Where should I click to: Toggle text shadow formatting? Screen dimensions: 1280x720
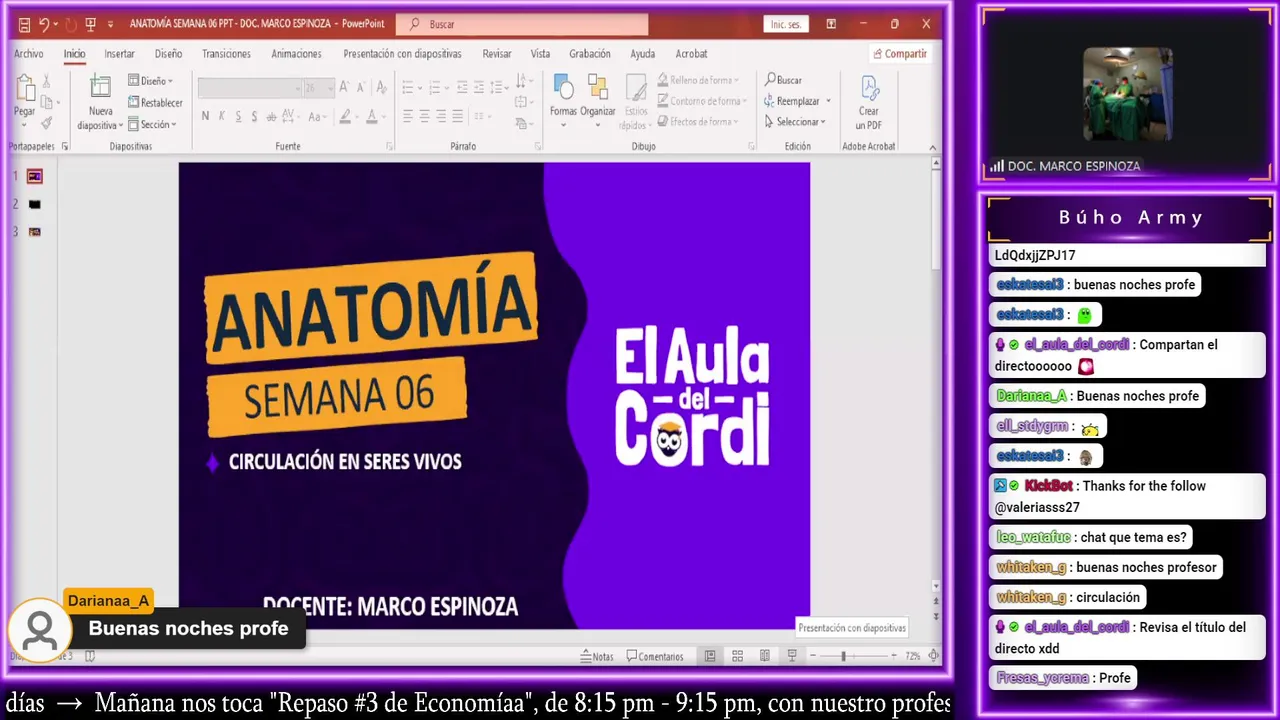click(256, 116)
